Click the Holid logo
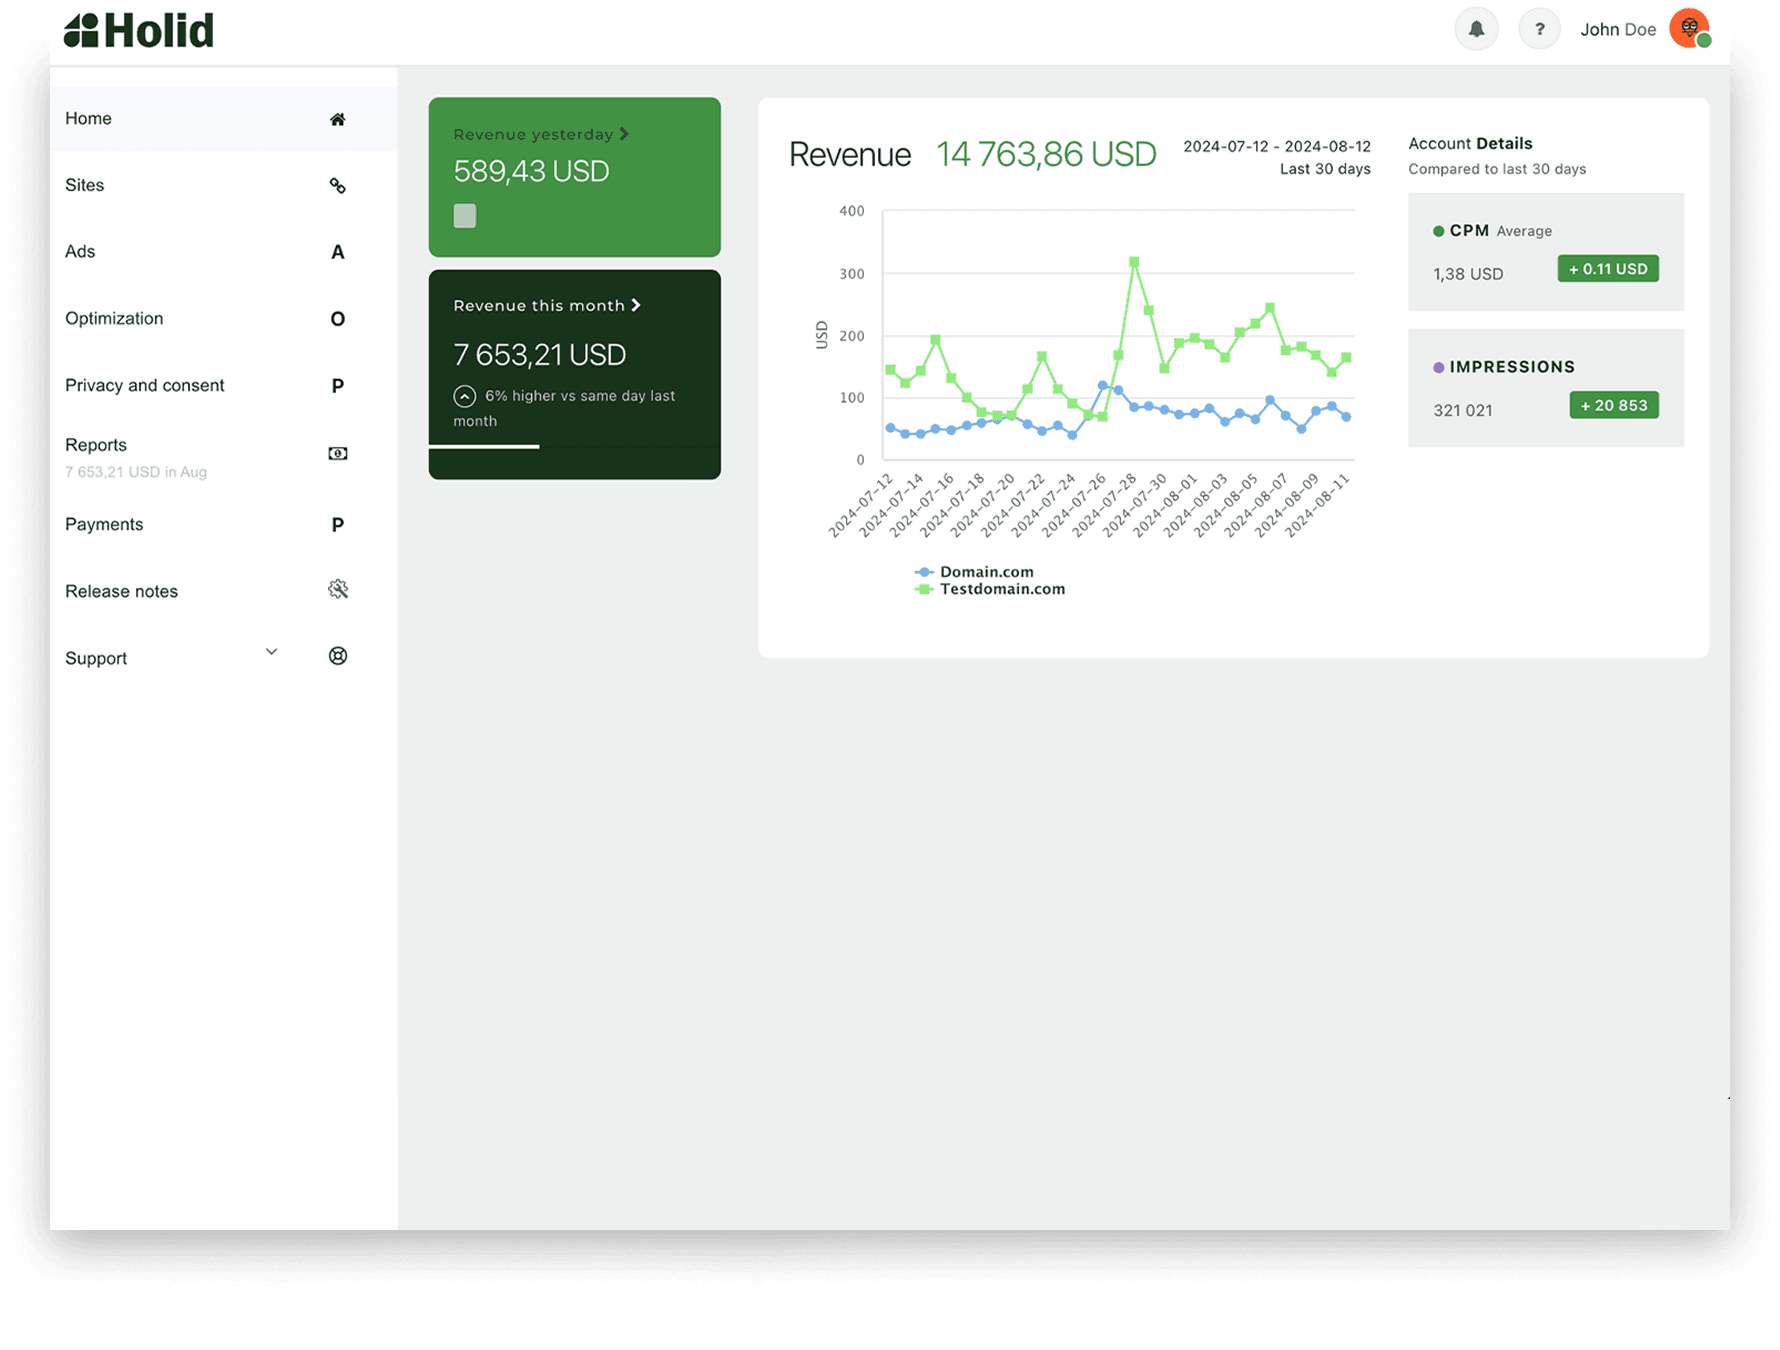1780x1350 pixels. 139,30
